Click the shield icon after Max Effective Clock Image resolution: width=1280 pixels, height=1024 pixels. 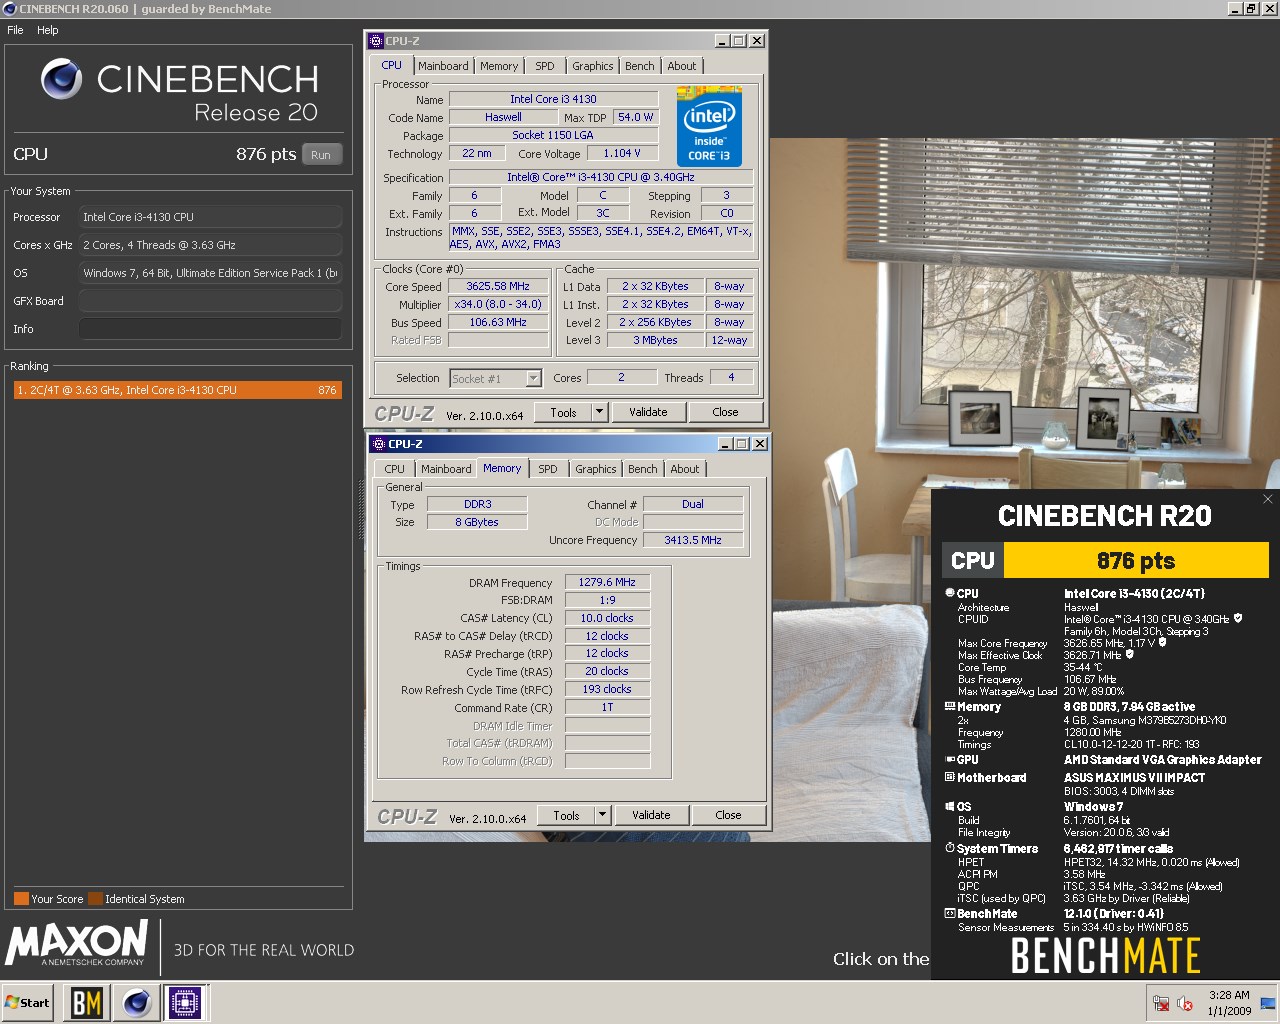click(1130, 655)
